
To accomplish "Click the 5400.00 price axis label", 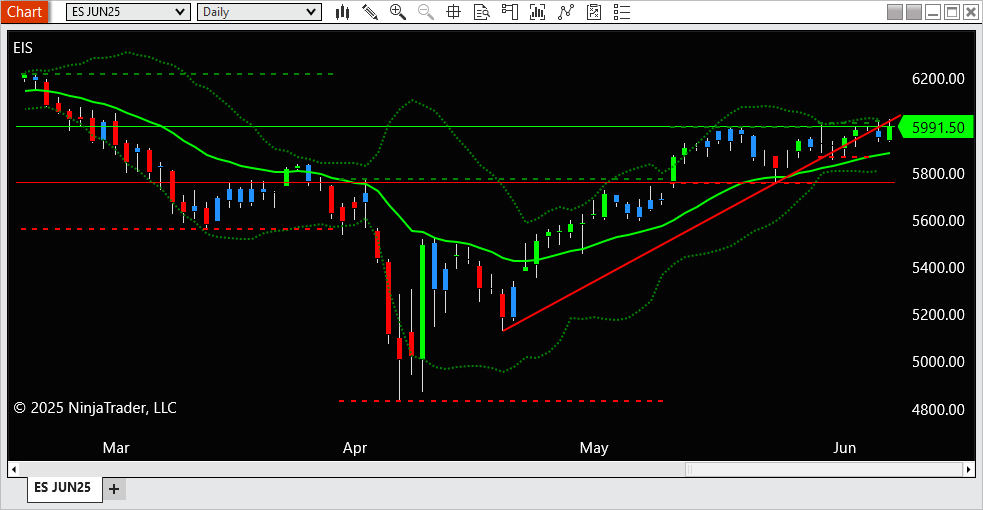I will 938,268.
